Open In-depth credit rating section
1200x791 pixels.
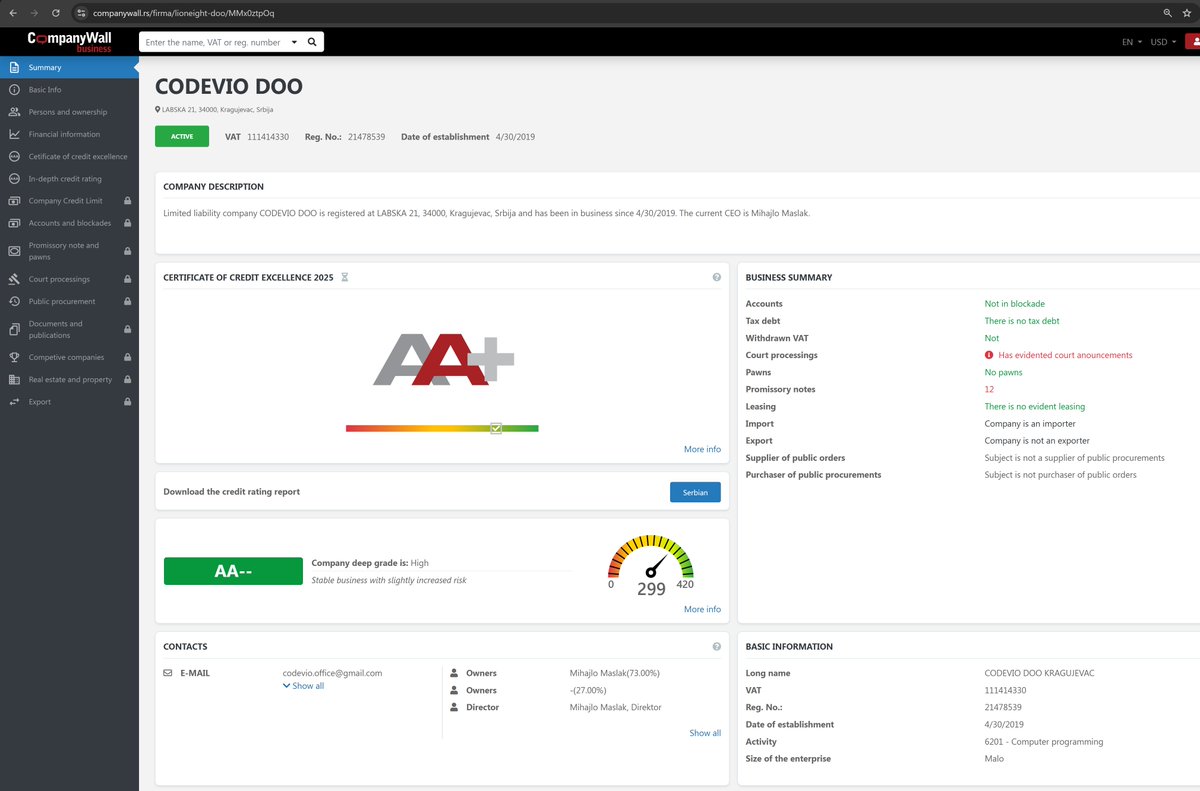point(69,179)
